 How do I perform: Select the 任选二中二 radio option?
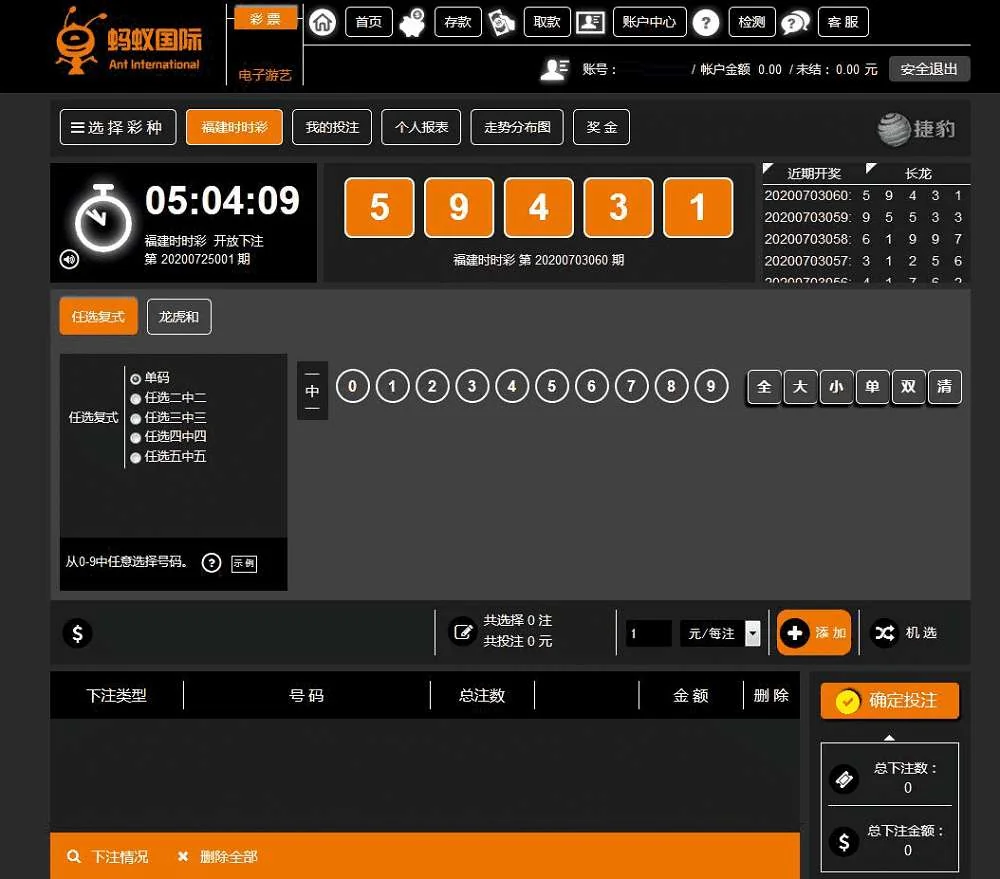click(136, 398)
